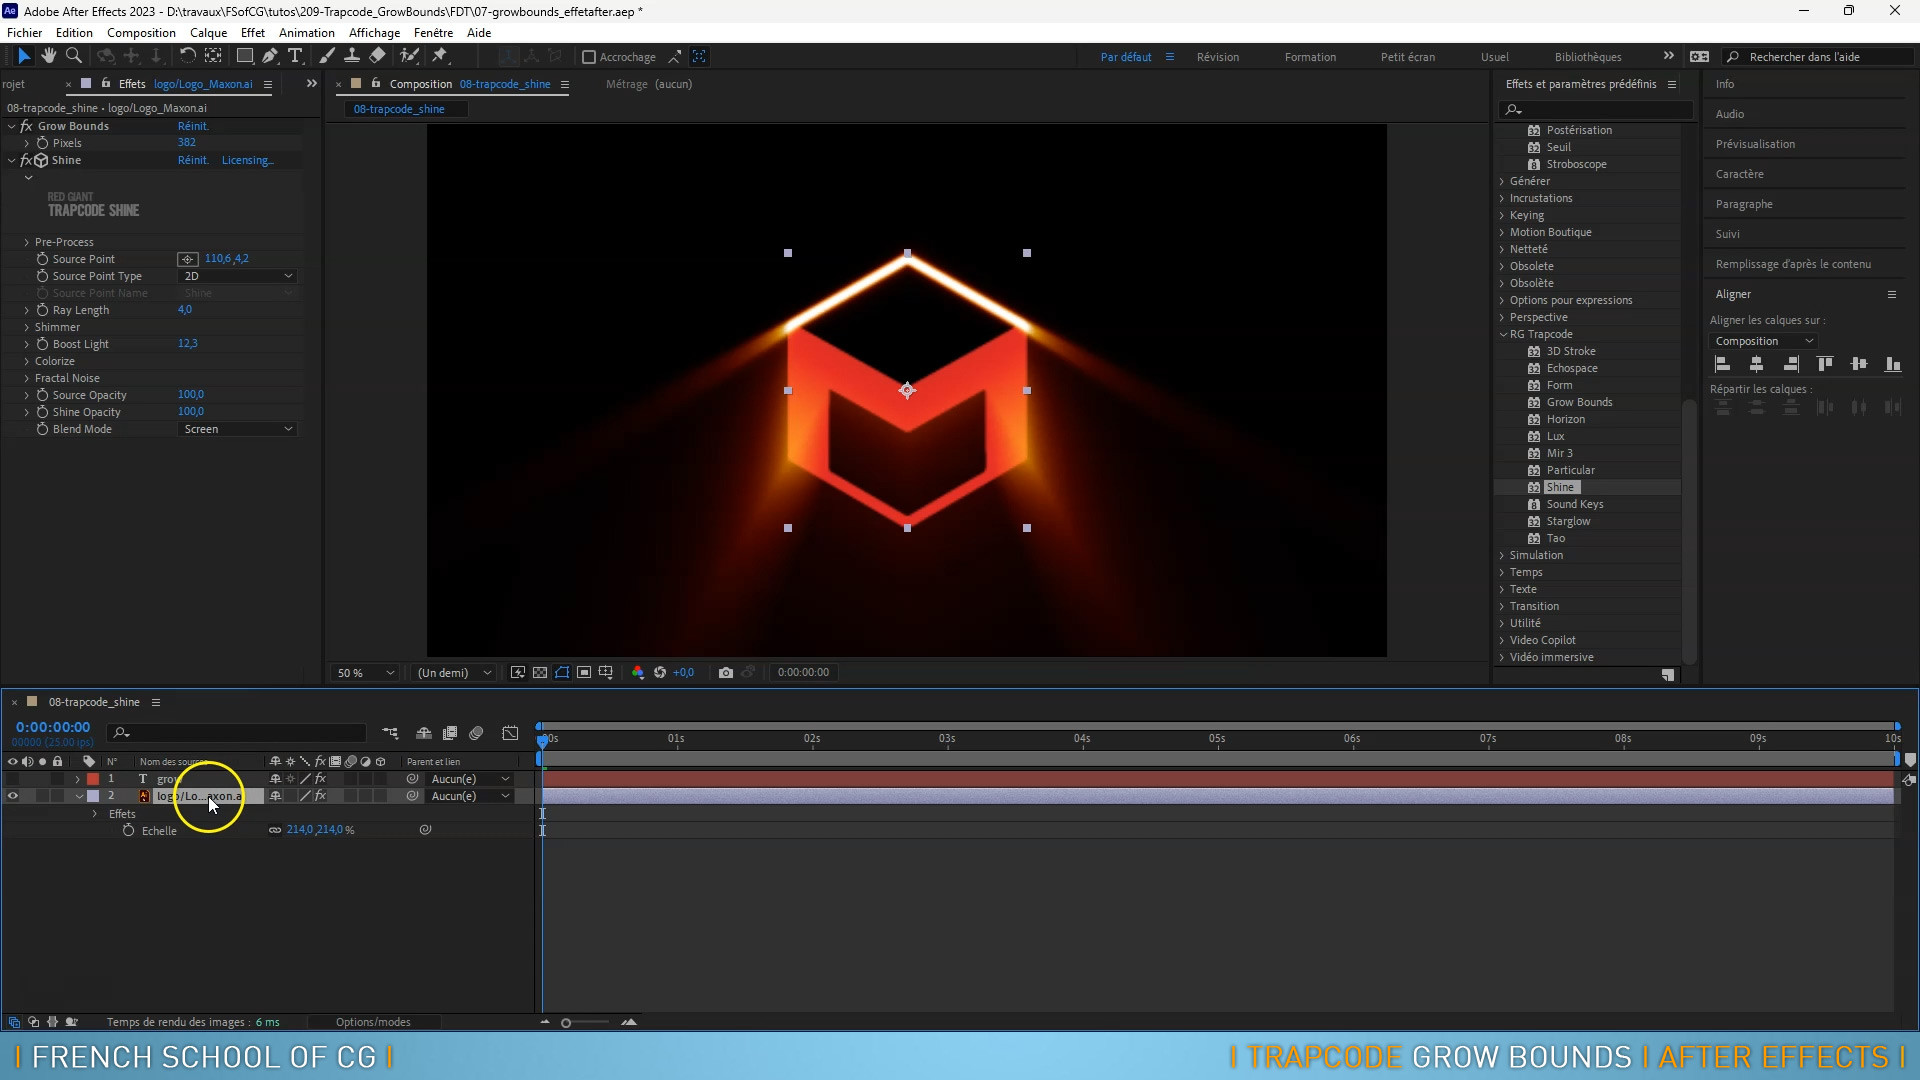This screenshot has width=1920, height=1080.
Task: Click the Graph Editor icon in timeline
Action: [x=510, y=733]
